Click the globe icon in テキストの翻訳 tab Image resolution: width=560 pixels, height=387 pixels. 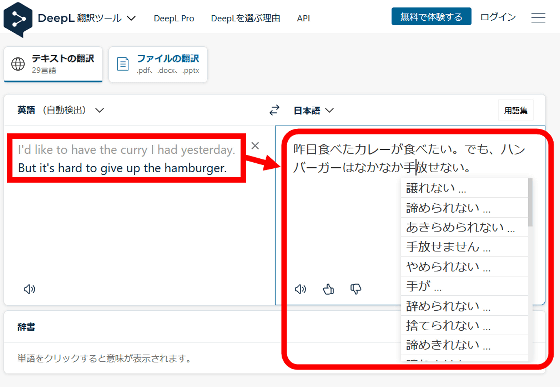[x=18, y=64]
